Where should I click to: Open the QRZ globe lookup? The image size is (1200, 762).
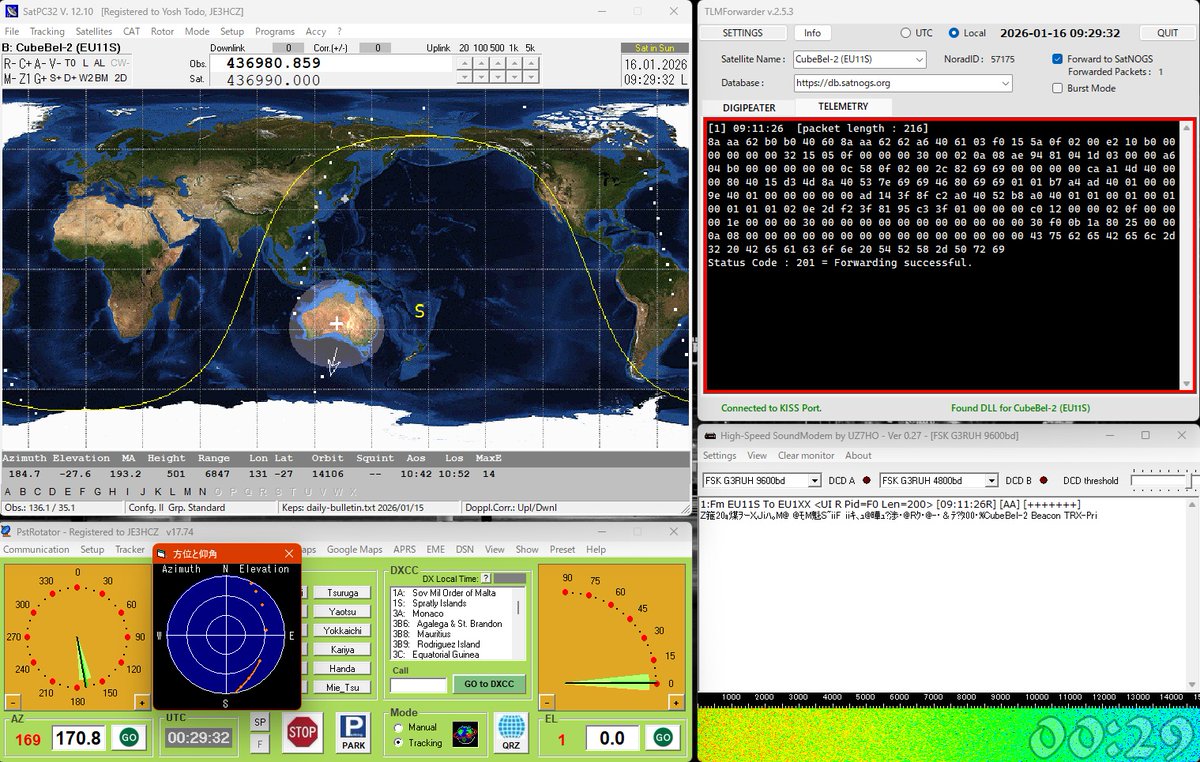tap(511, 732)
